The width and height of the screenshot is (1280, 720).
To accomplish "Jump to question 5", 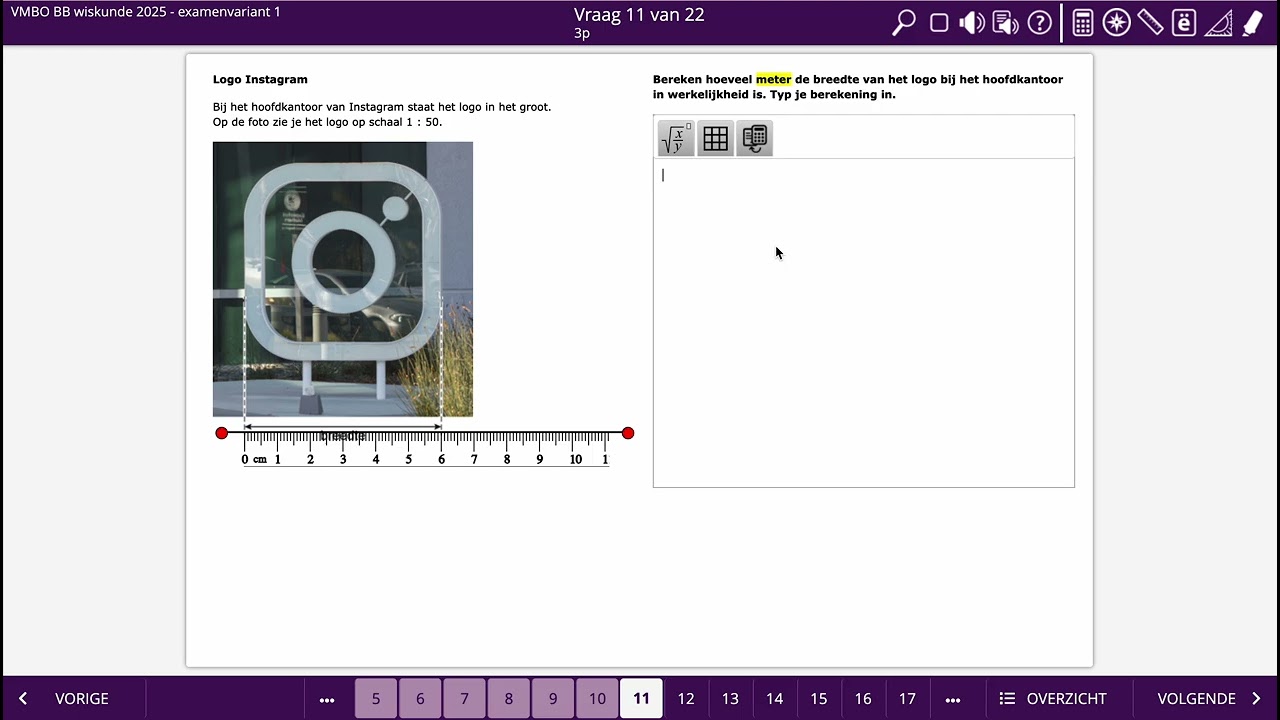I will [x=376, y=699].
